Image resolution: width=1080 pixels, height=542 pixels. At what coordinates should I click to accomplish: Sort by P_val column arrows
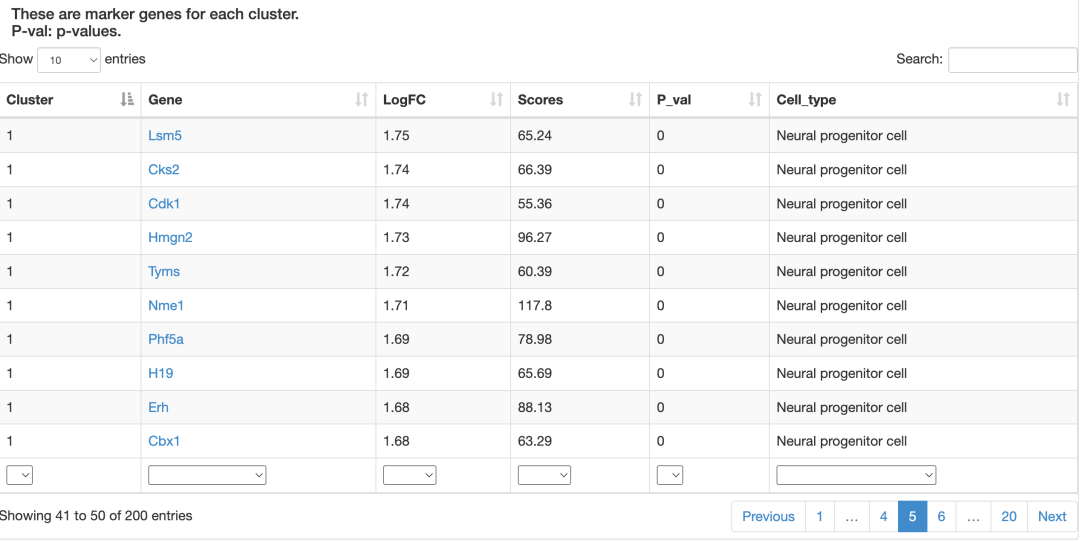756,100
